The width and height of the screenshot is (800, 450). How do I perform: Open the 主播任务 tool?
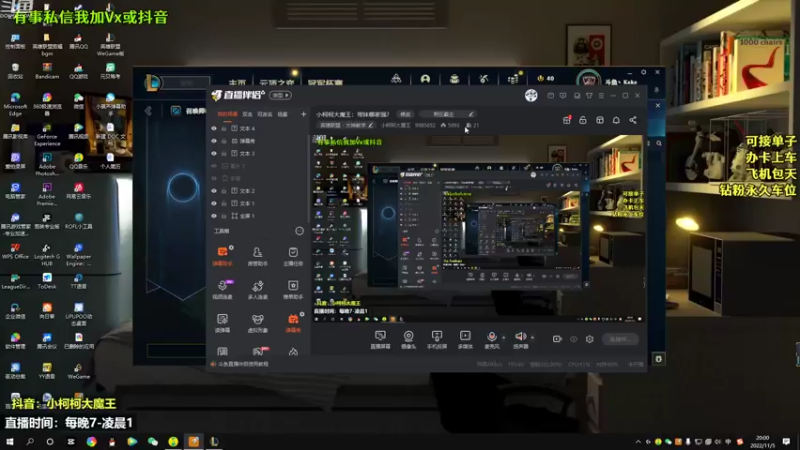pyautogui.click(x=293, y=256)
